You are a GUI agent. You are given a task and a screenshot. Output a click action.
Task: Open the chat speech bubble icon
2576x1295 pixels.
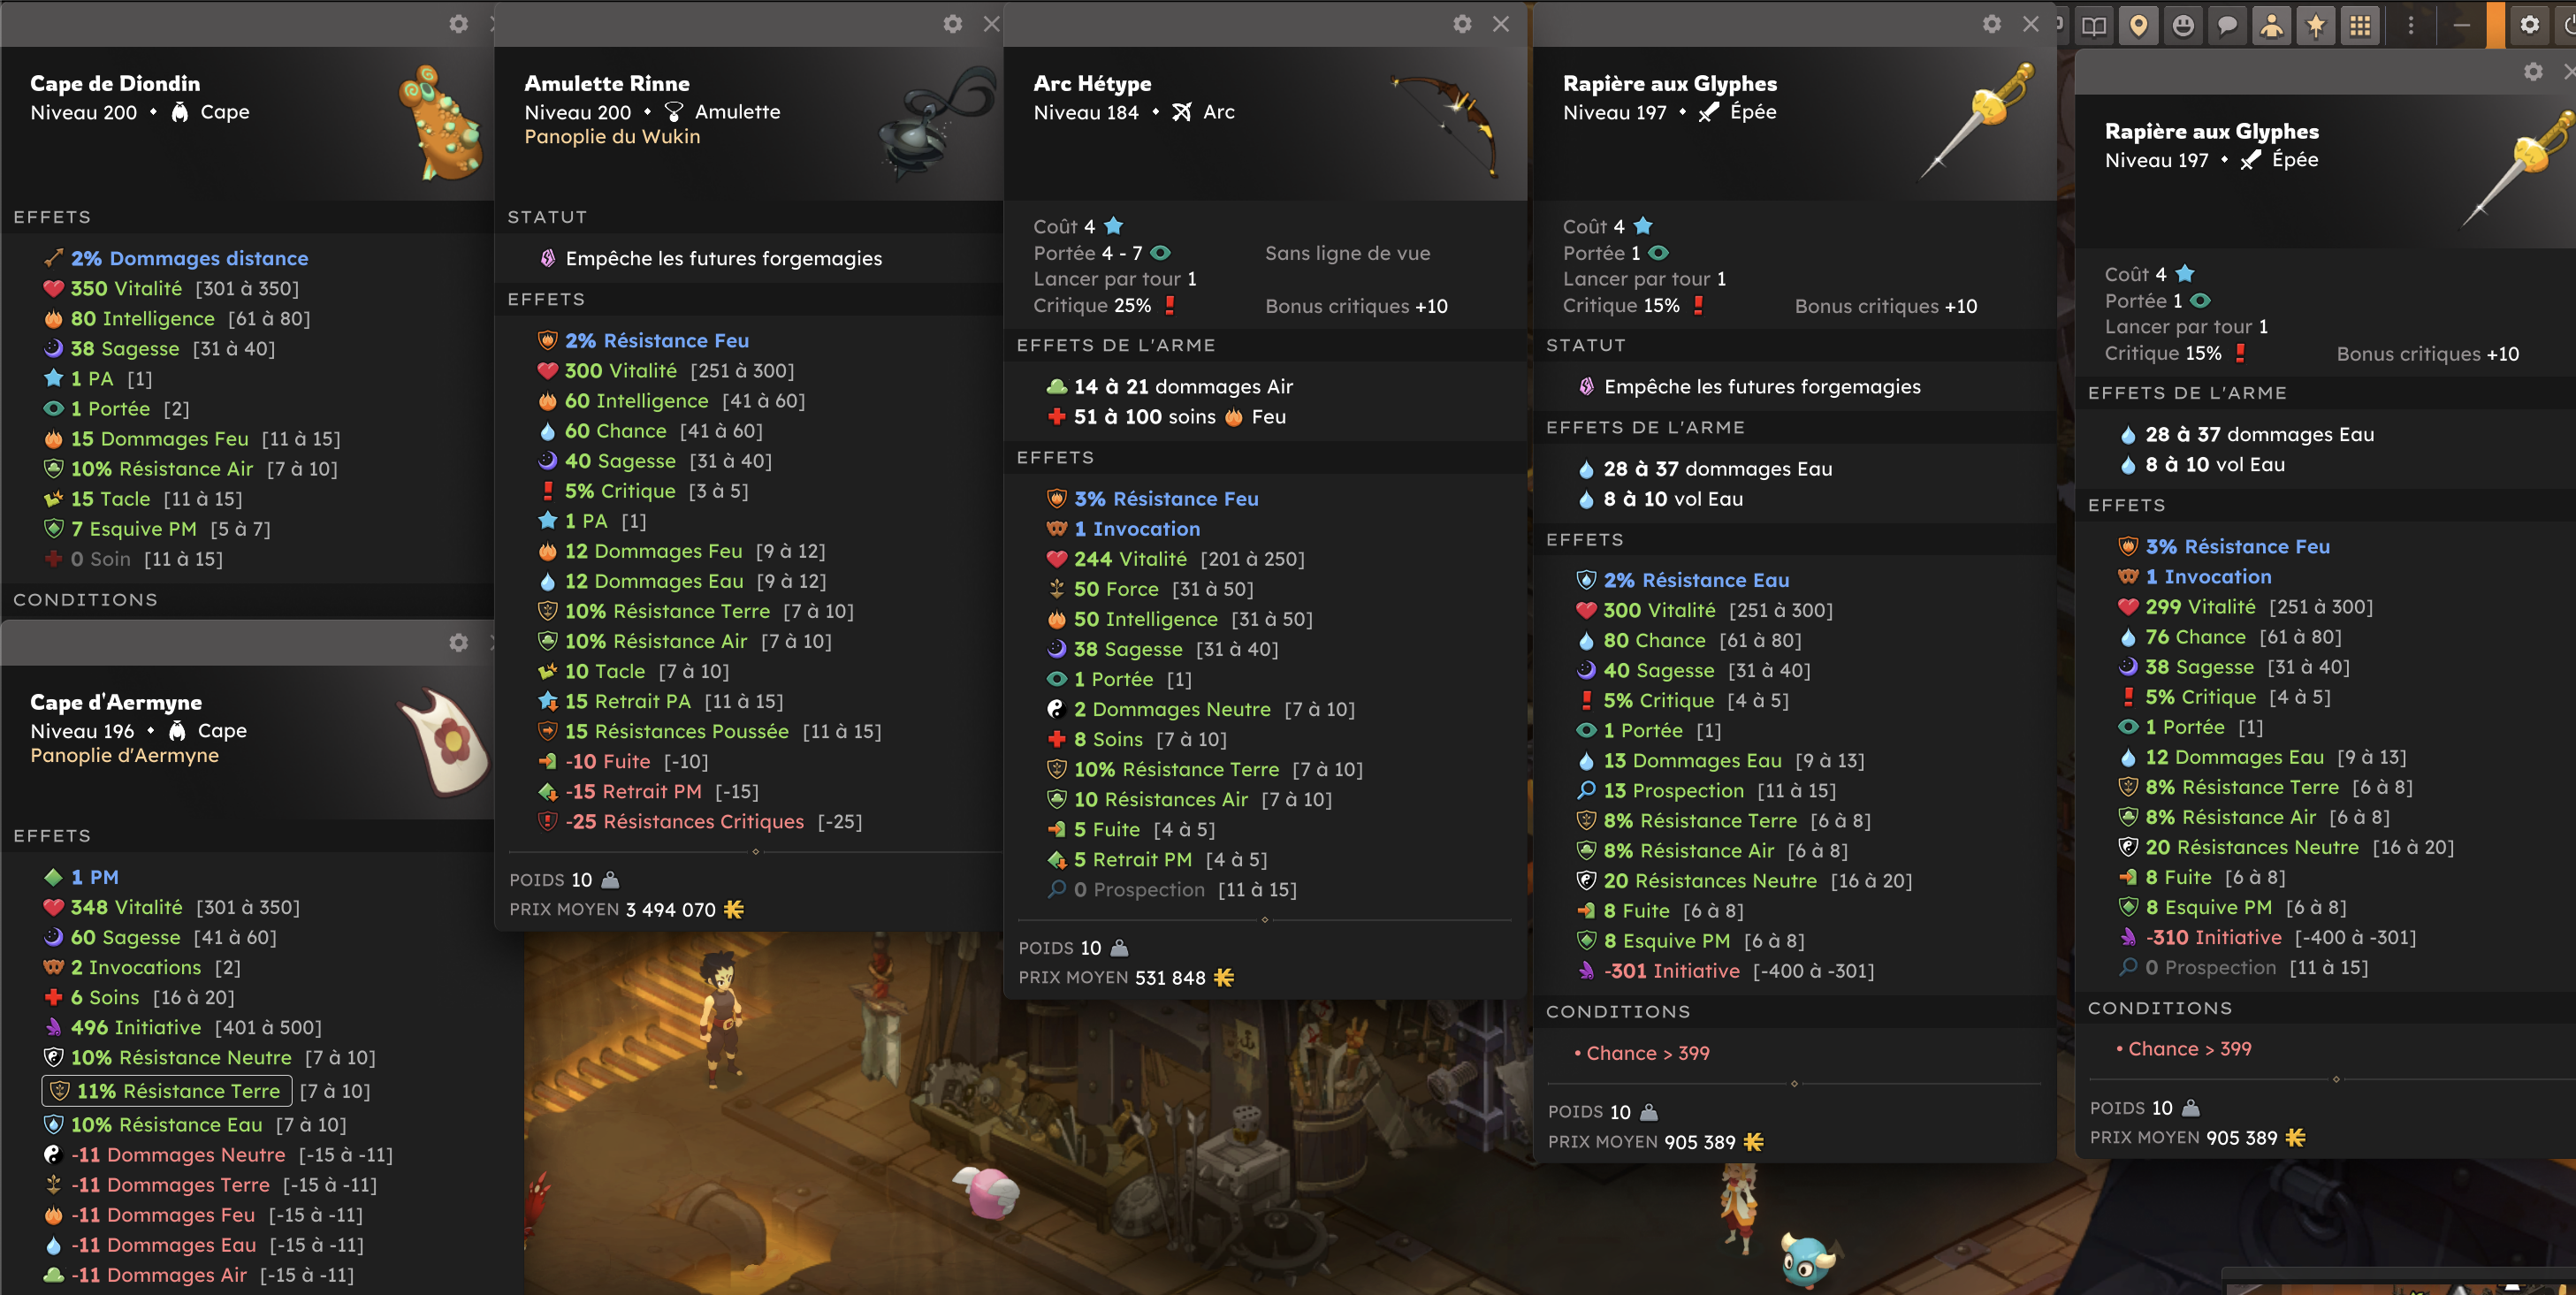2227,25
